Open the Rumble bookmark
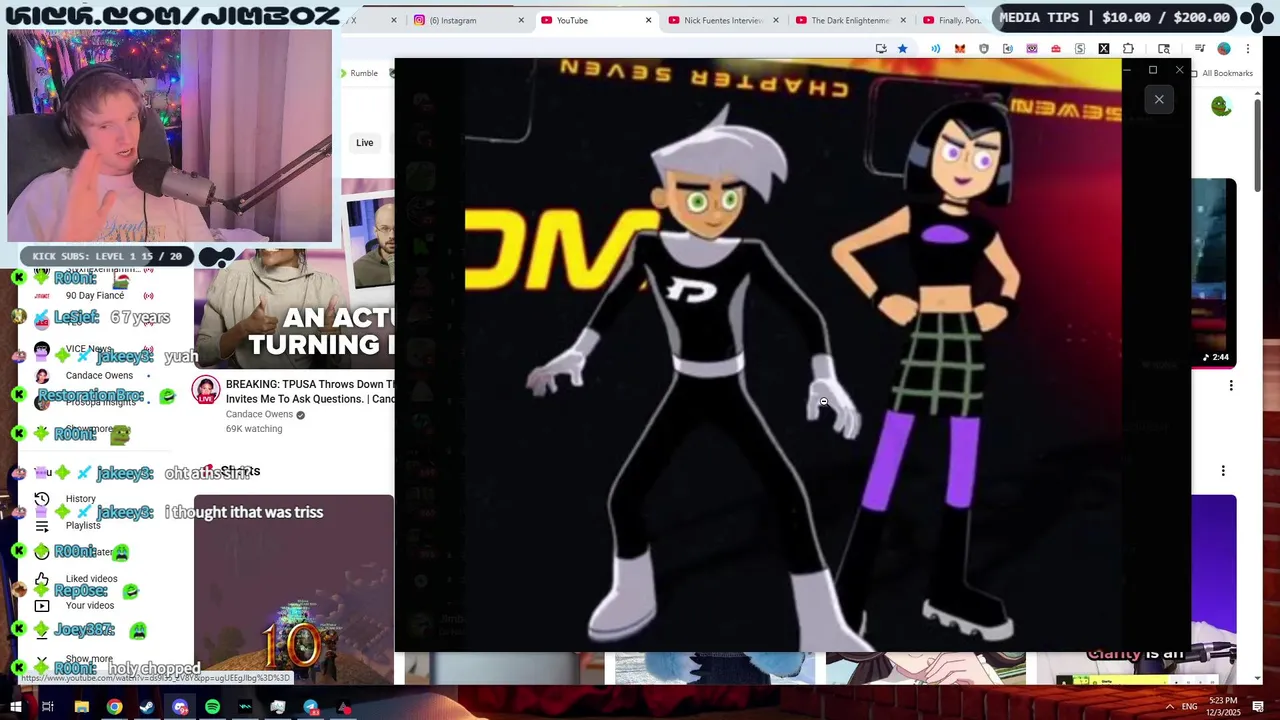The width and height of the screenshot is (1280, 720). pyautogui.click(x=357, y=73)
